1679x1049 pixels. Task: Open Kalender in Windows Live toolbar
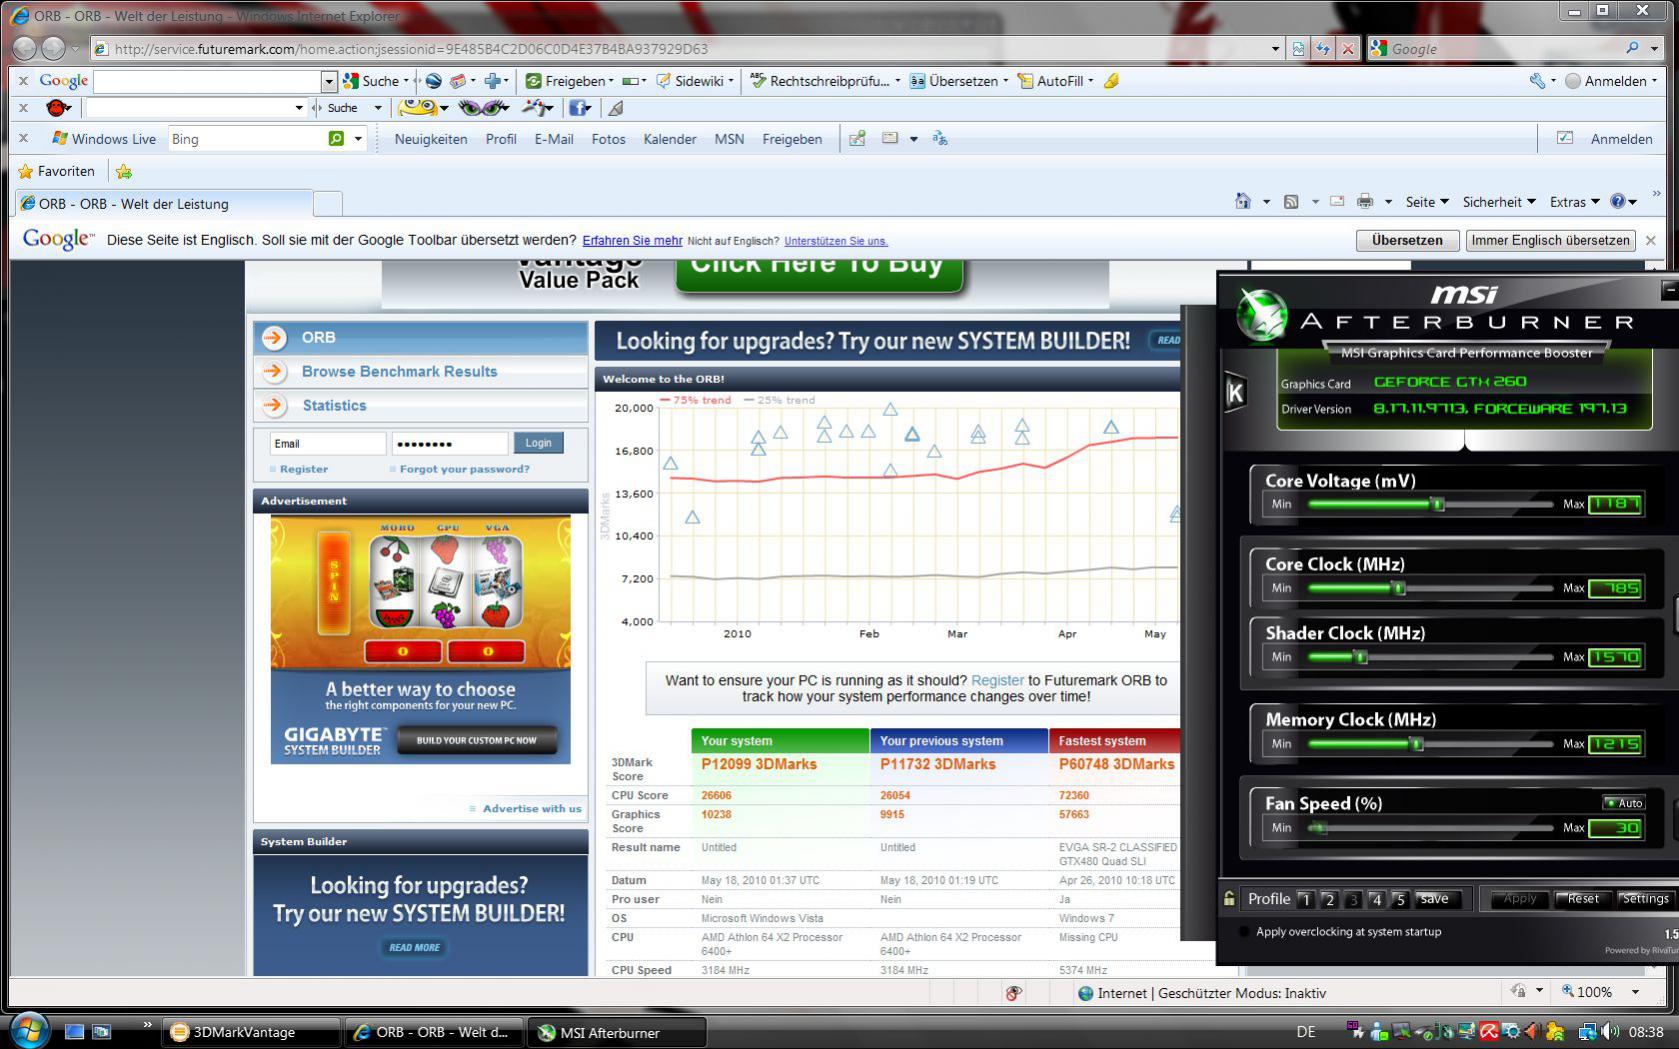(670, 139)
